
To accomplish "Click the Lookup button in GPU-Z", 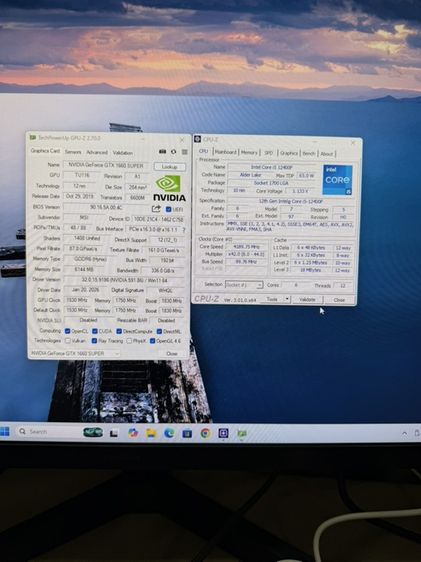I will [x=170, y=167].
